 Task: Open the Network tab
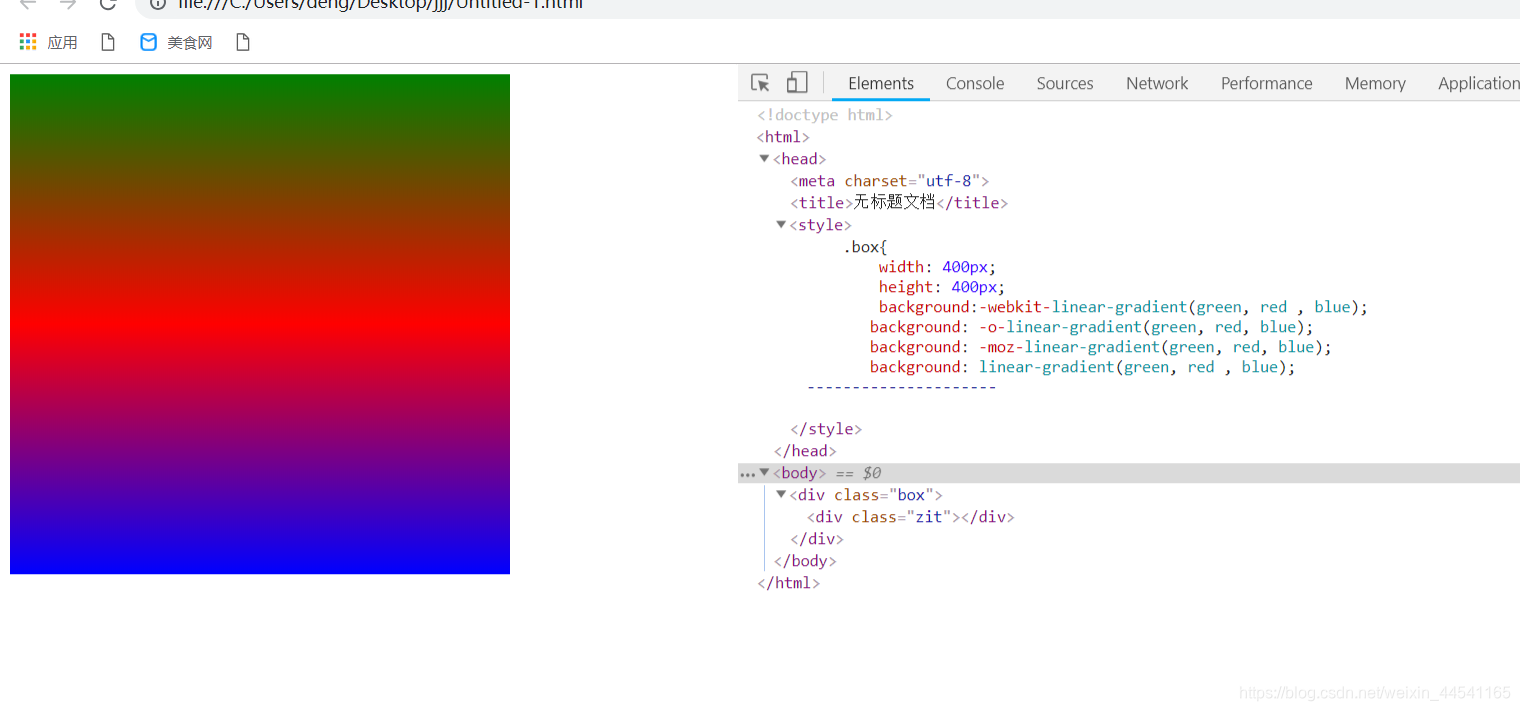click(x=1157, y=83)
